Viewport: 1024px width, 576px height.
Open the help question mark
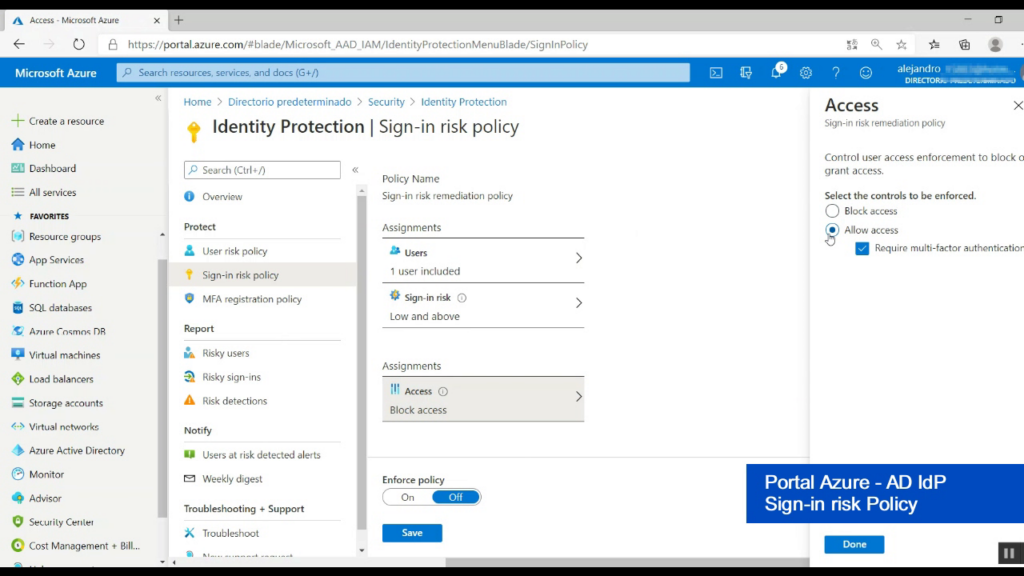point(836,73)
